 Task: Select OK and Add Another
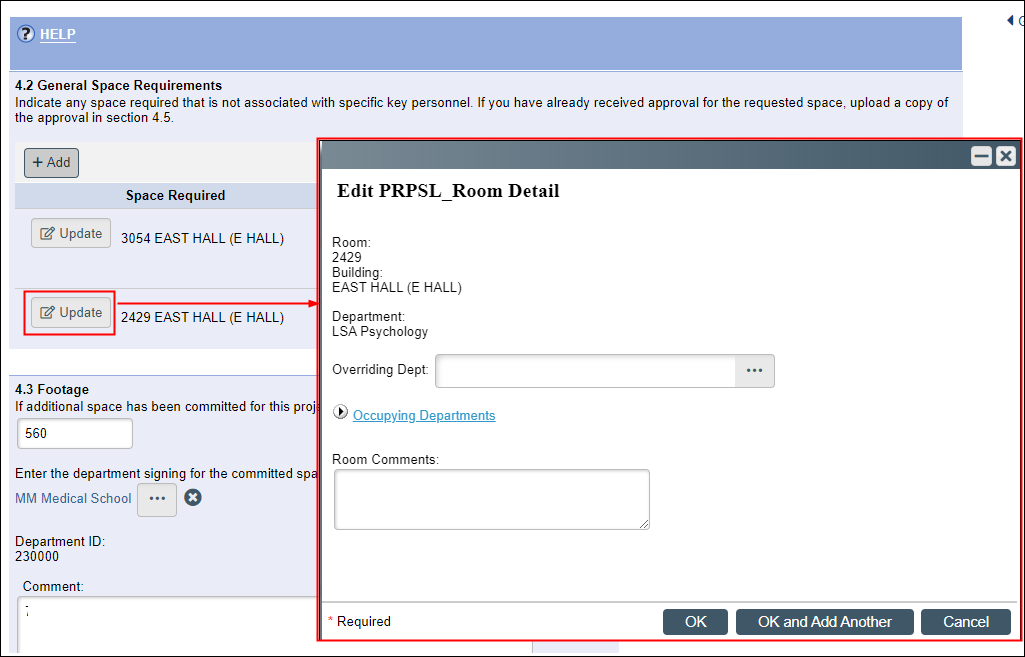[824, 621]
